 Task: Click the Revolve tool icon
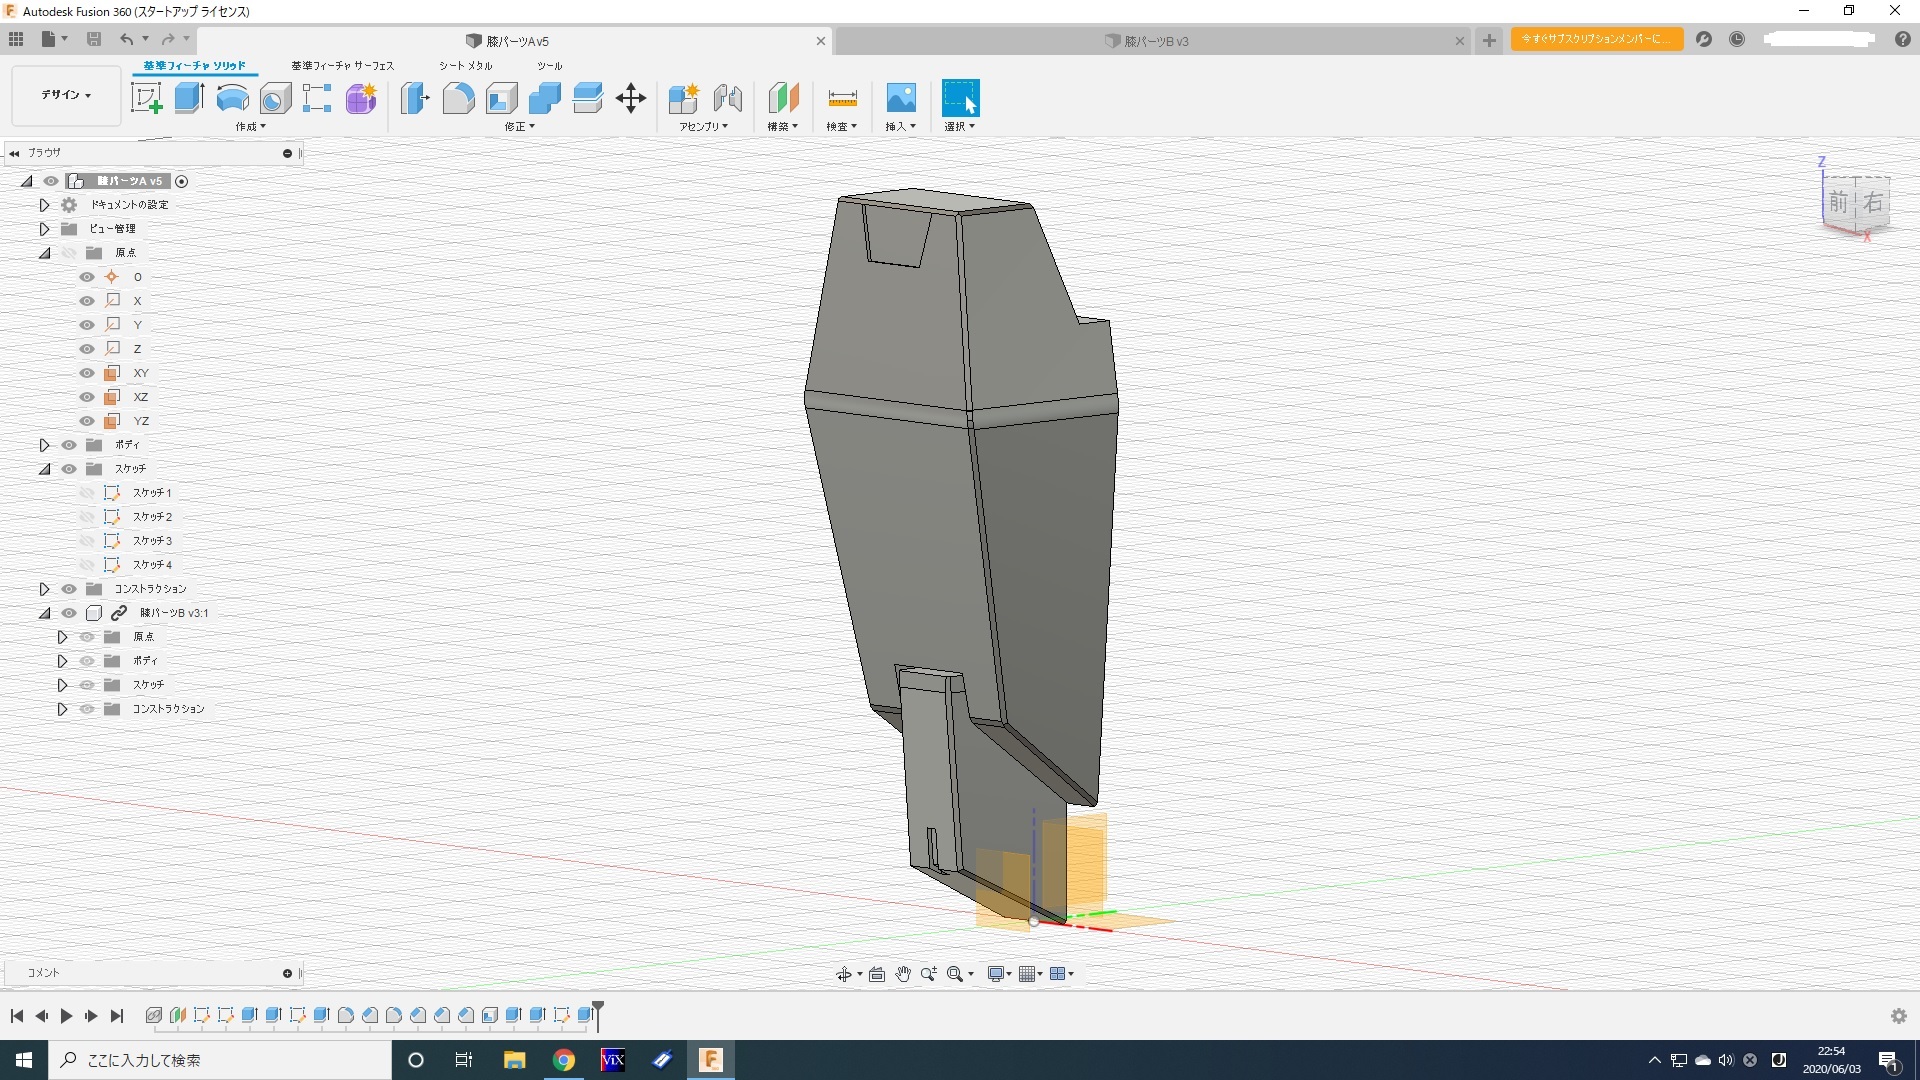pyautogui.click(x=232, y=98)
